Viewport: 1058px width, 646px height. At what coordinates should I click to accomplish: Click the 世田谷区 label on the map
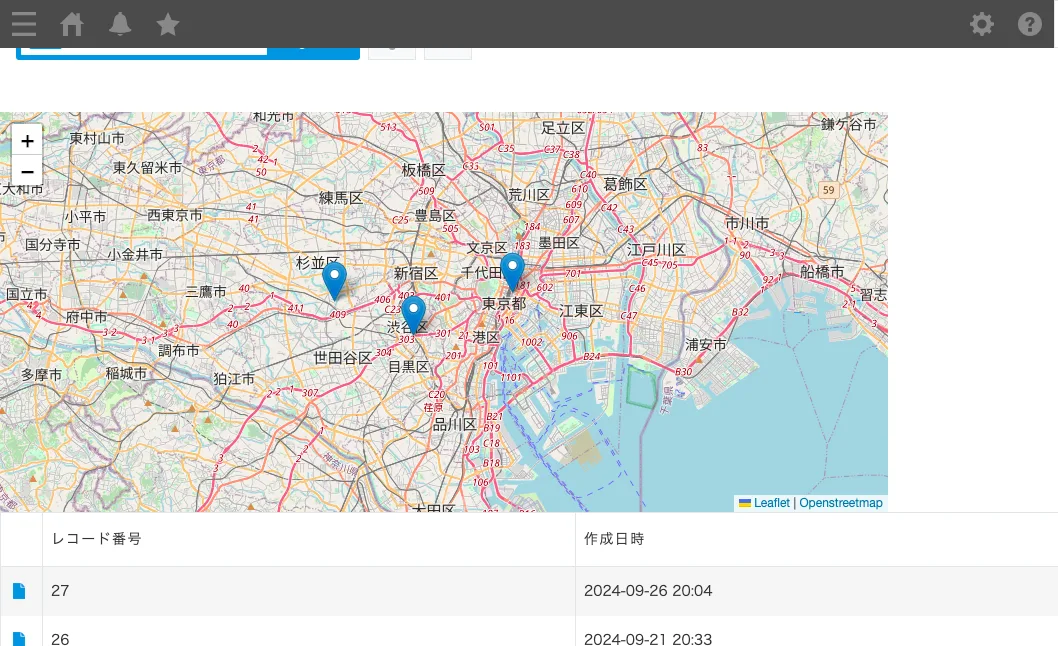pyautogui.click(x=342, y=358)
